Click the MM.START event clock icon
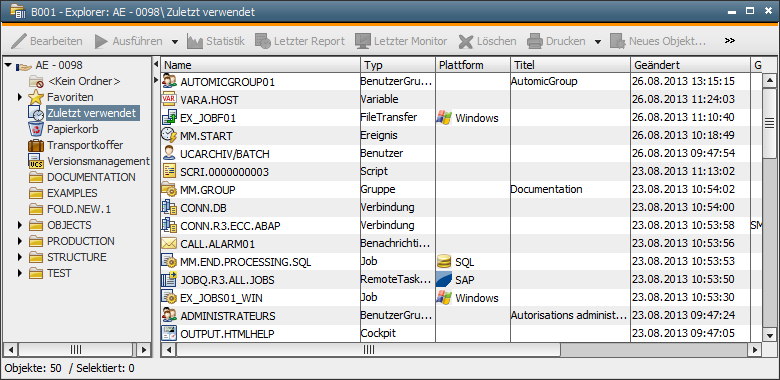The height and width of the screenshot is (380, 780). pyautogui.click(x=169, y=135)
